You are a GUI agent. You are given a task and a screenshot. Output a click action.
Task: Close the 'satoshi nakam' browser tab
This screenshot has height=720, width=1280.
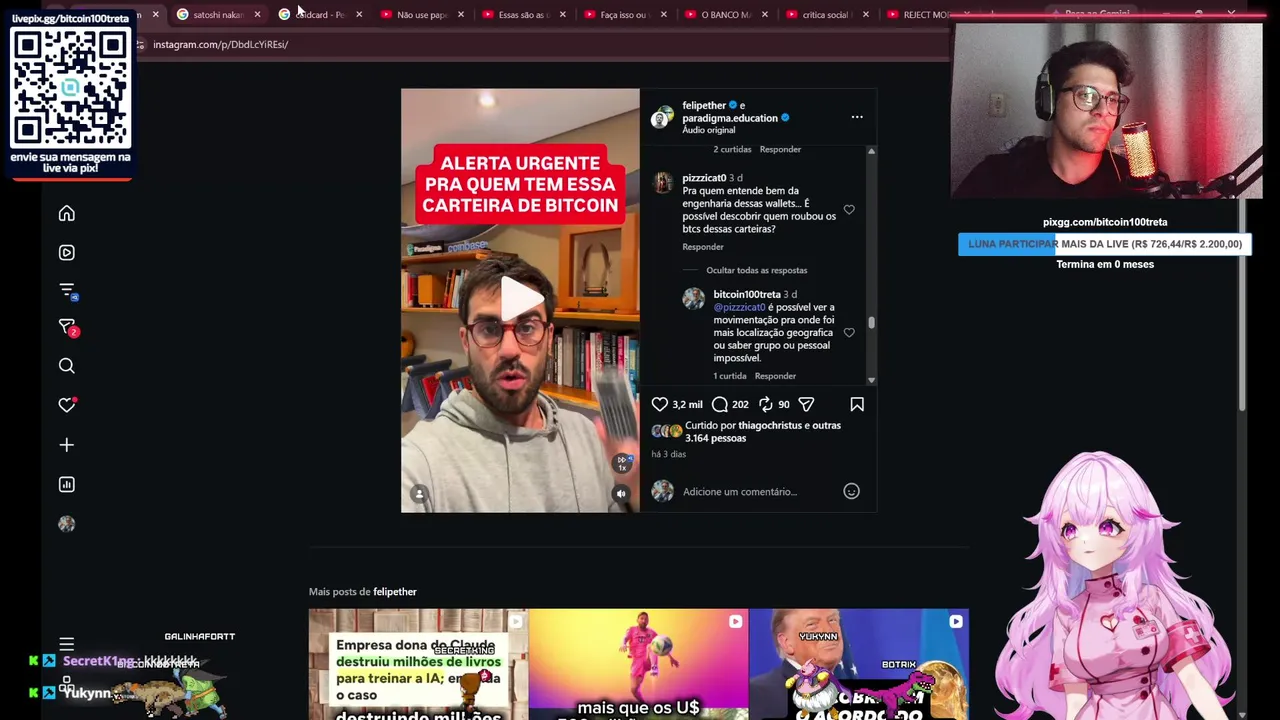coord(258,14)
